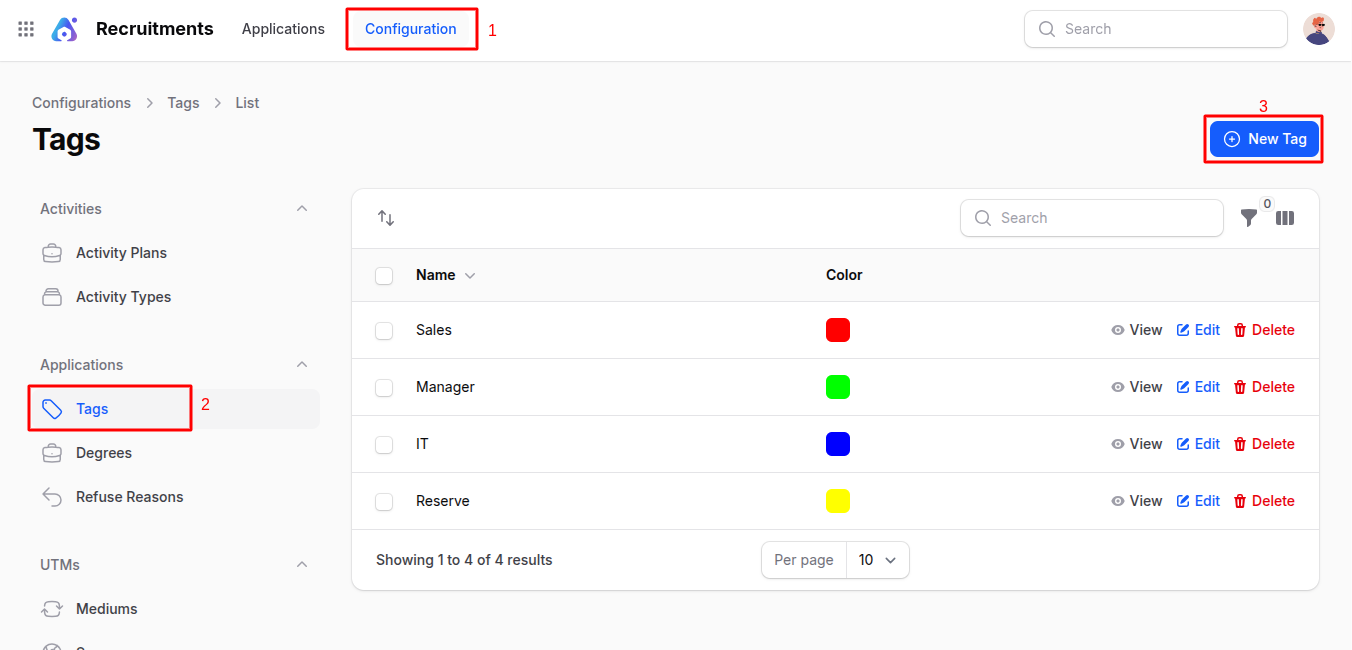Click the sort records icon

(386, 217)
